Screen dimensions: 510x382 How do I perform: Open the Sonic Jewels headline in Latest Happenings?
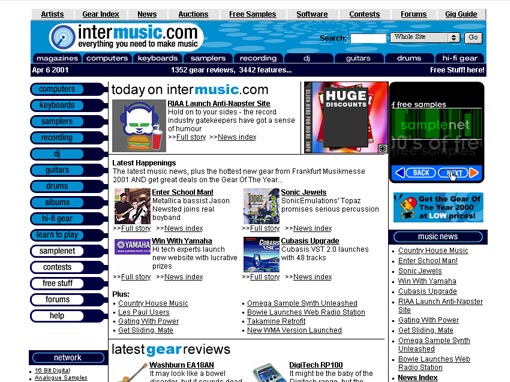pos(304,192)
